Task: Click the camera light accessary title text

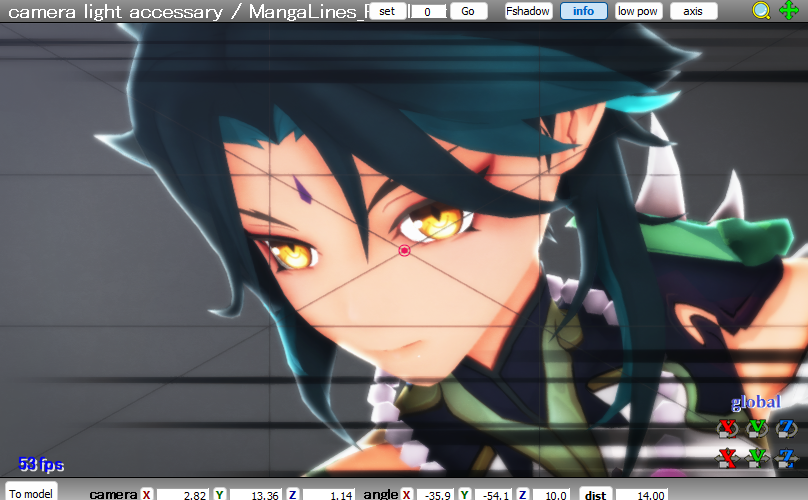Action: point(115,11)
